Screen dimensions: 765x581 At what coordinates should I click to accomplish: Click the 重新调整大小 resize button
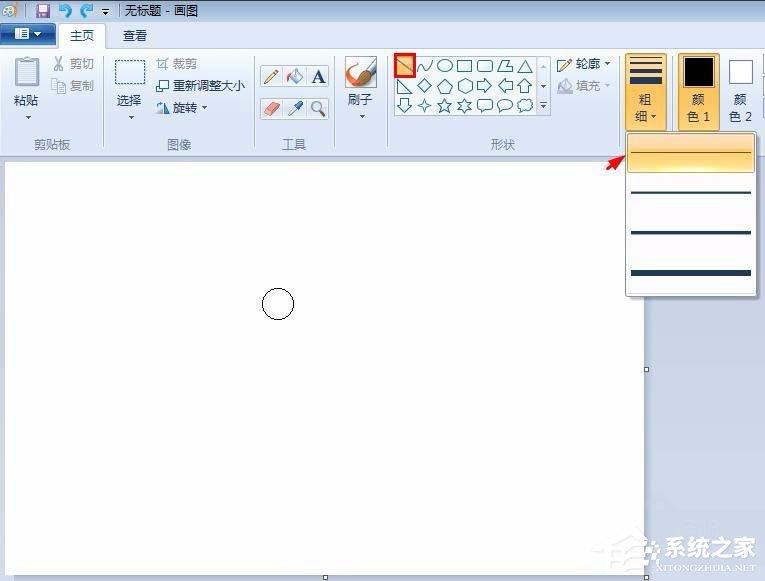tap(201, 86)
